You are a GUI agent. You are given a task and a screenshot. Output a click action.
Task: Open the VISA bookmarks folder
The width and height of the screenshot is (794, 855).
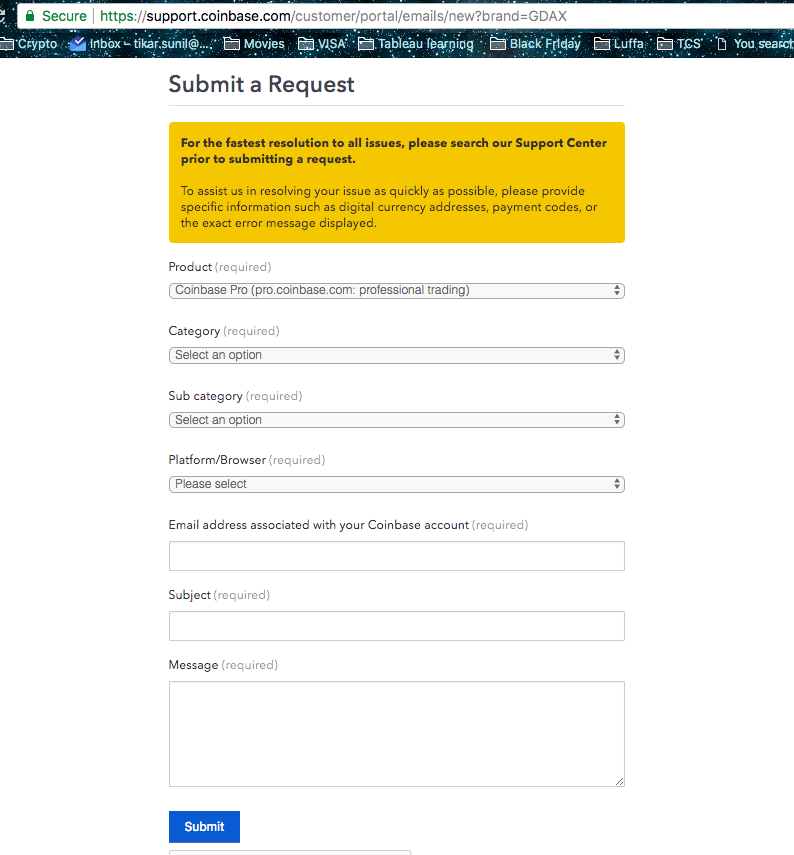click(322, 44)
